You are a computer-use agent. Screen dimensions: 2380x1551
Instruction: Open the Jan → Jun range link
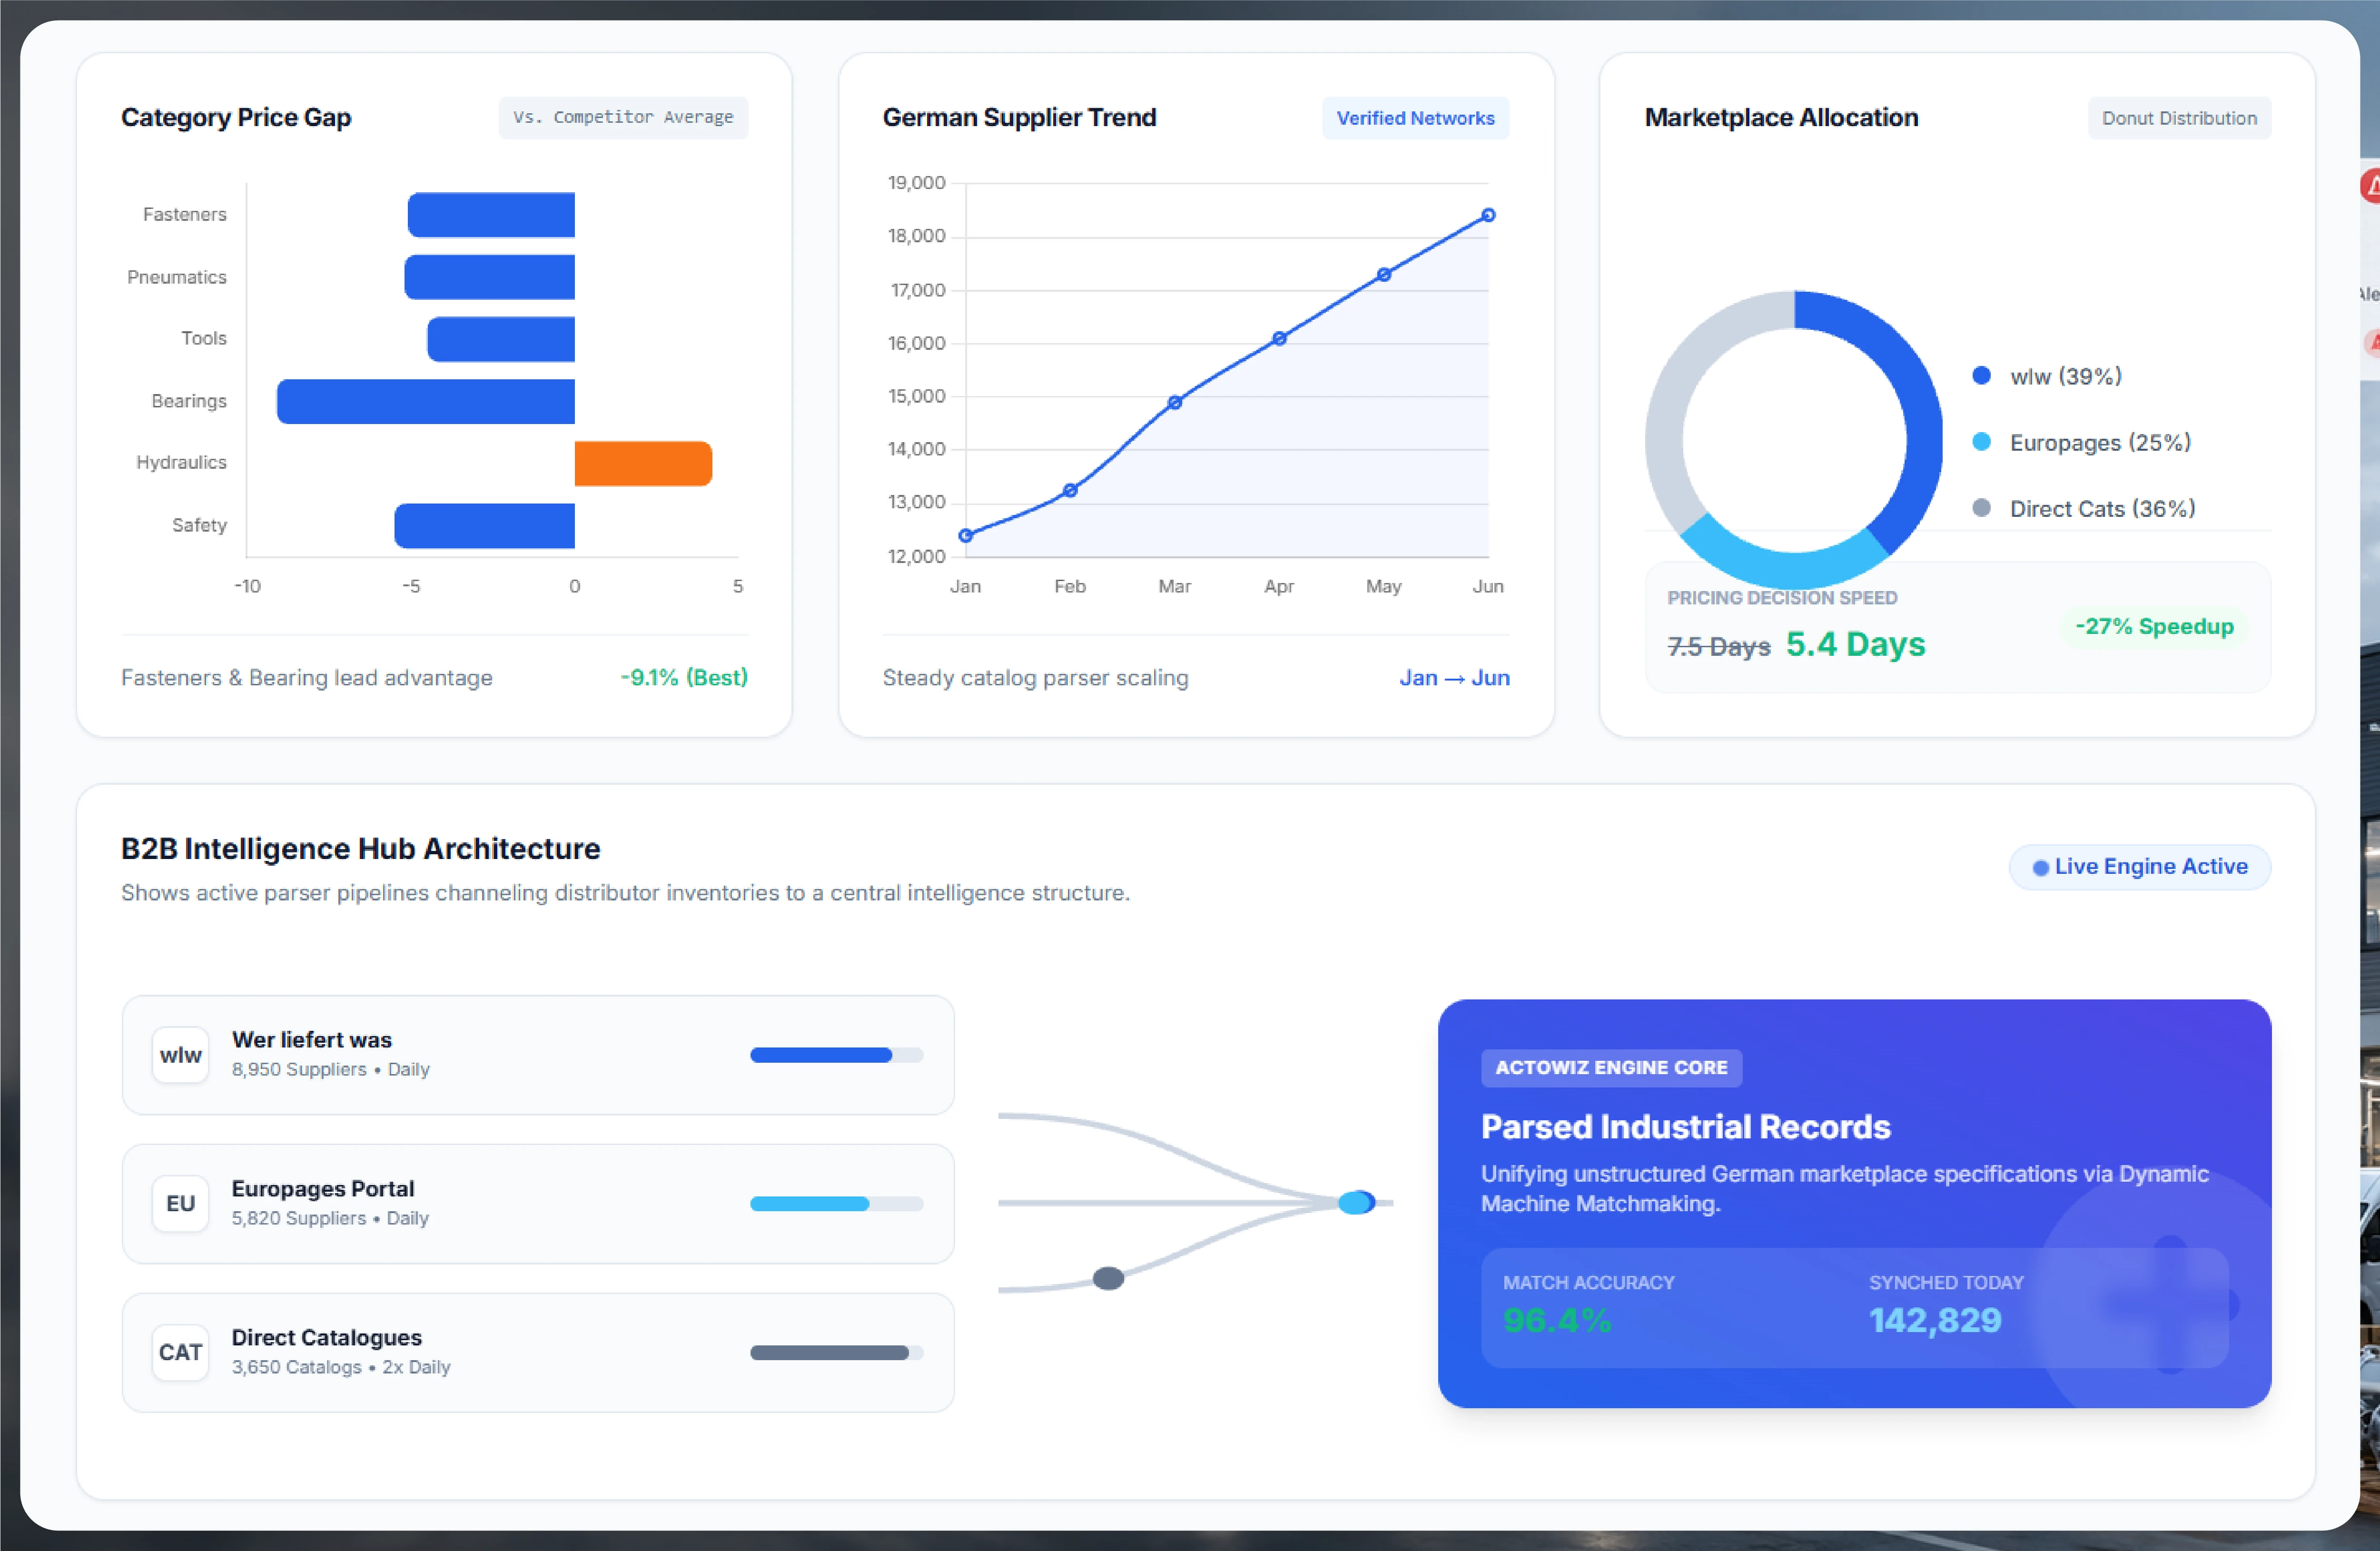(x=1454, y=678)
